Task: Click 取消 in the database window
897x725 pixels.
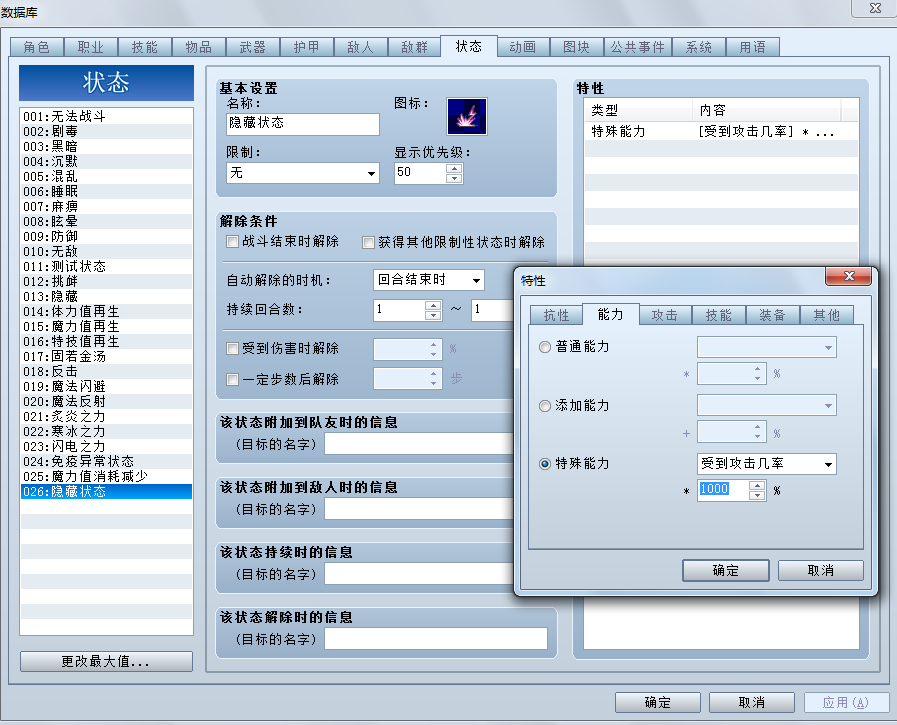Action: (x=752, y=702)
